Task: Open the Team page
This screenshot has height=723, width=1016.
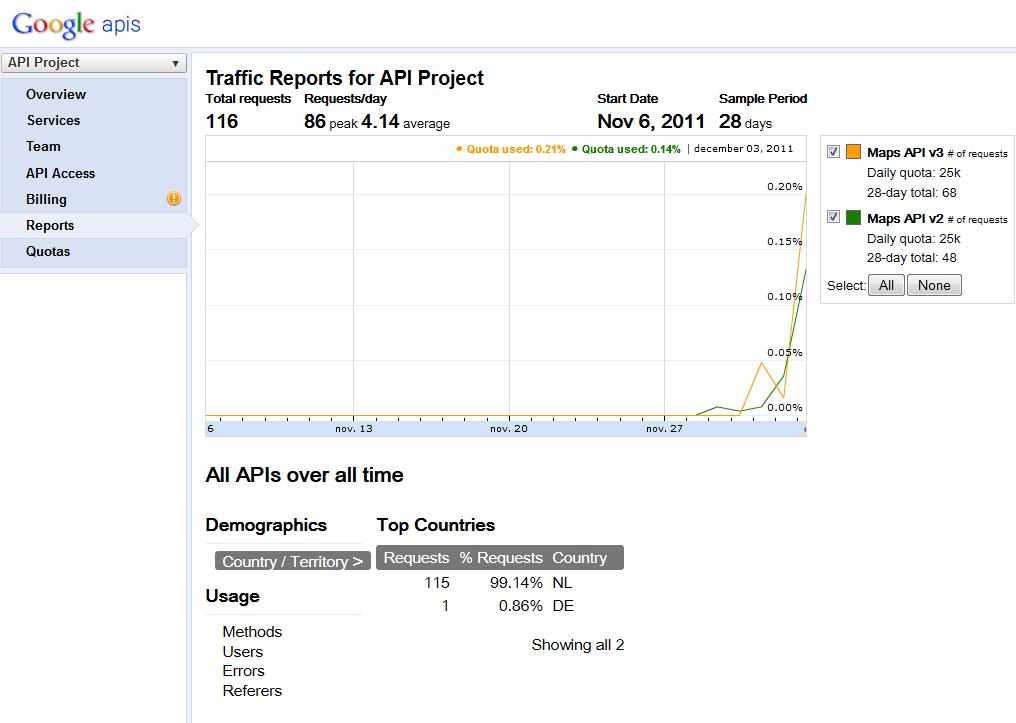Action: (43, 146)
